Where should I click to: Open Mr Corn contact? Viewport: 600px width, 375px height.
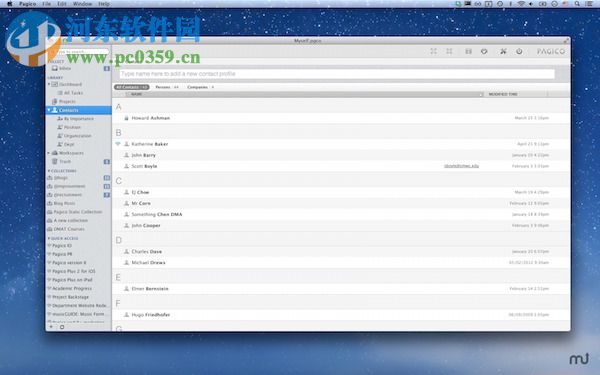click(x=141, y=204)
